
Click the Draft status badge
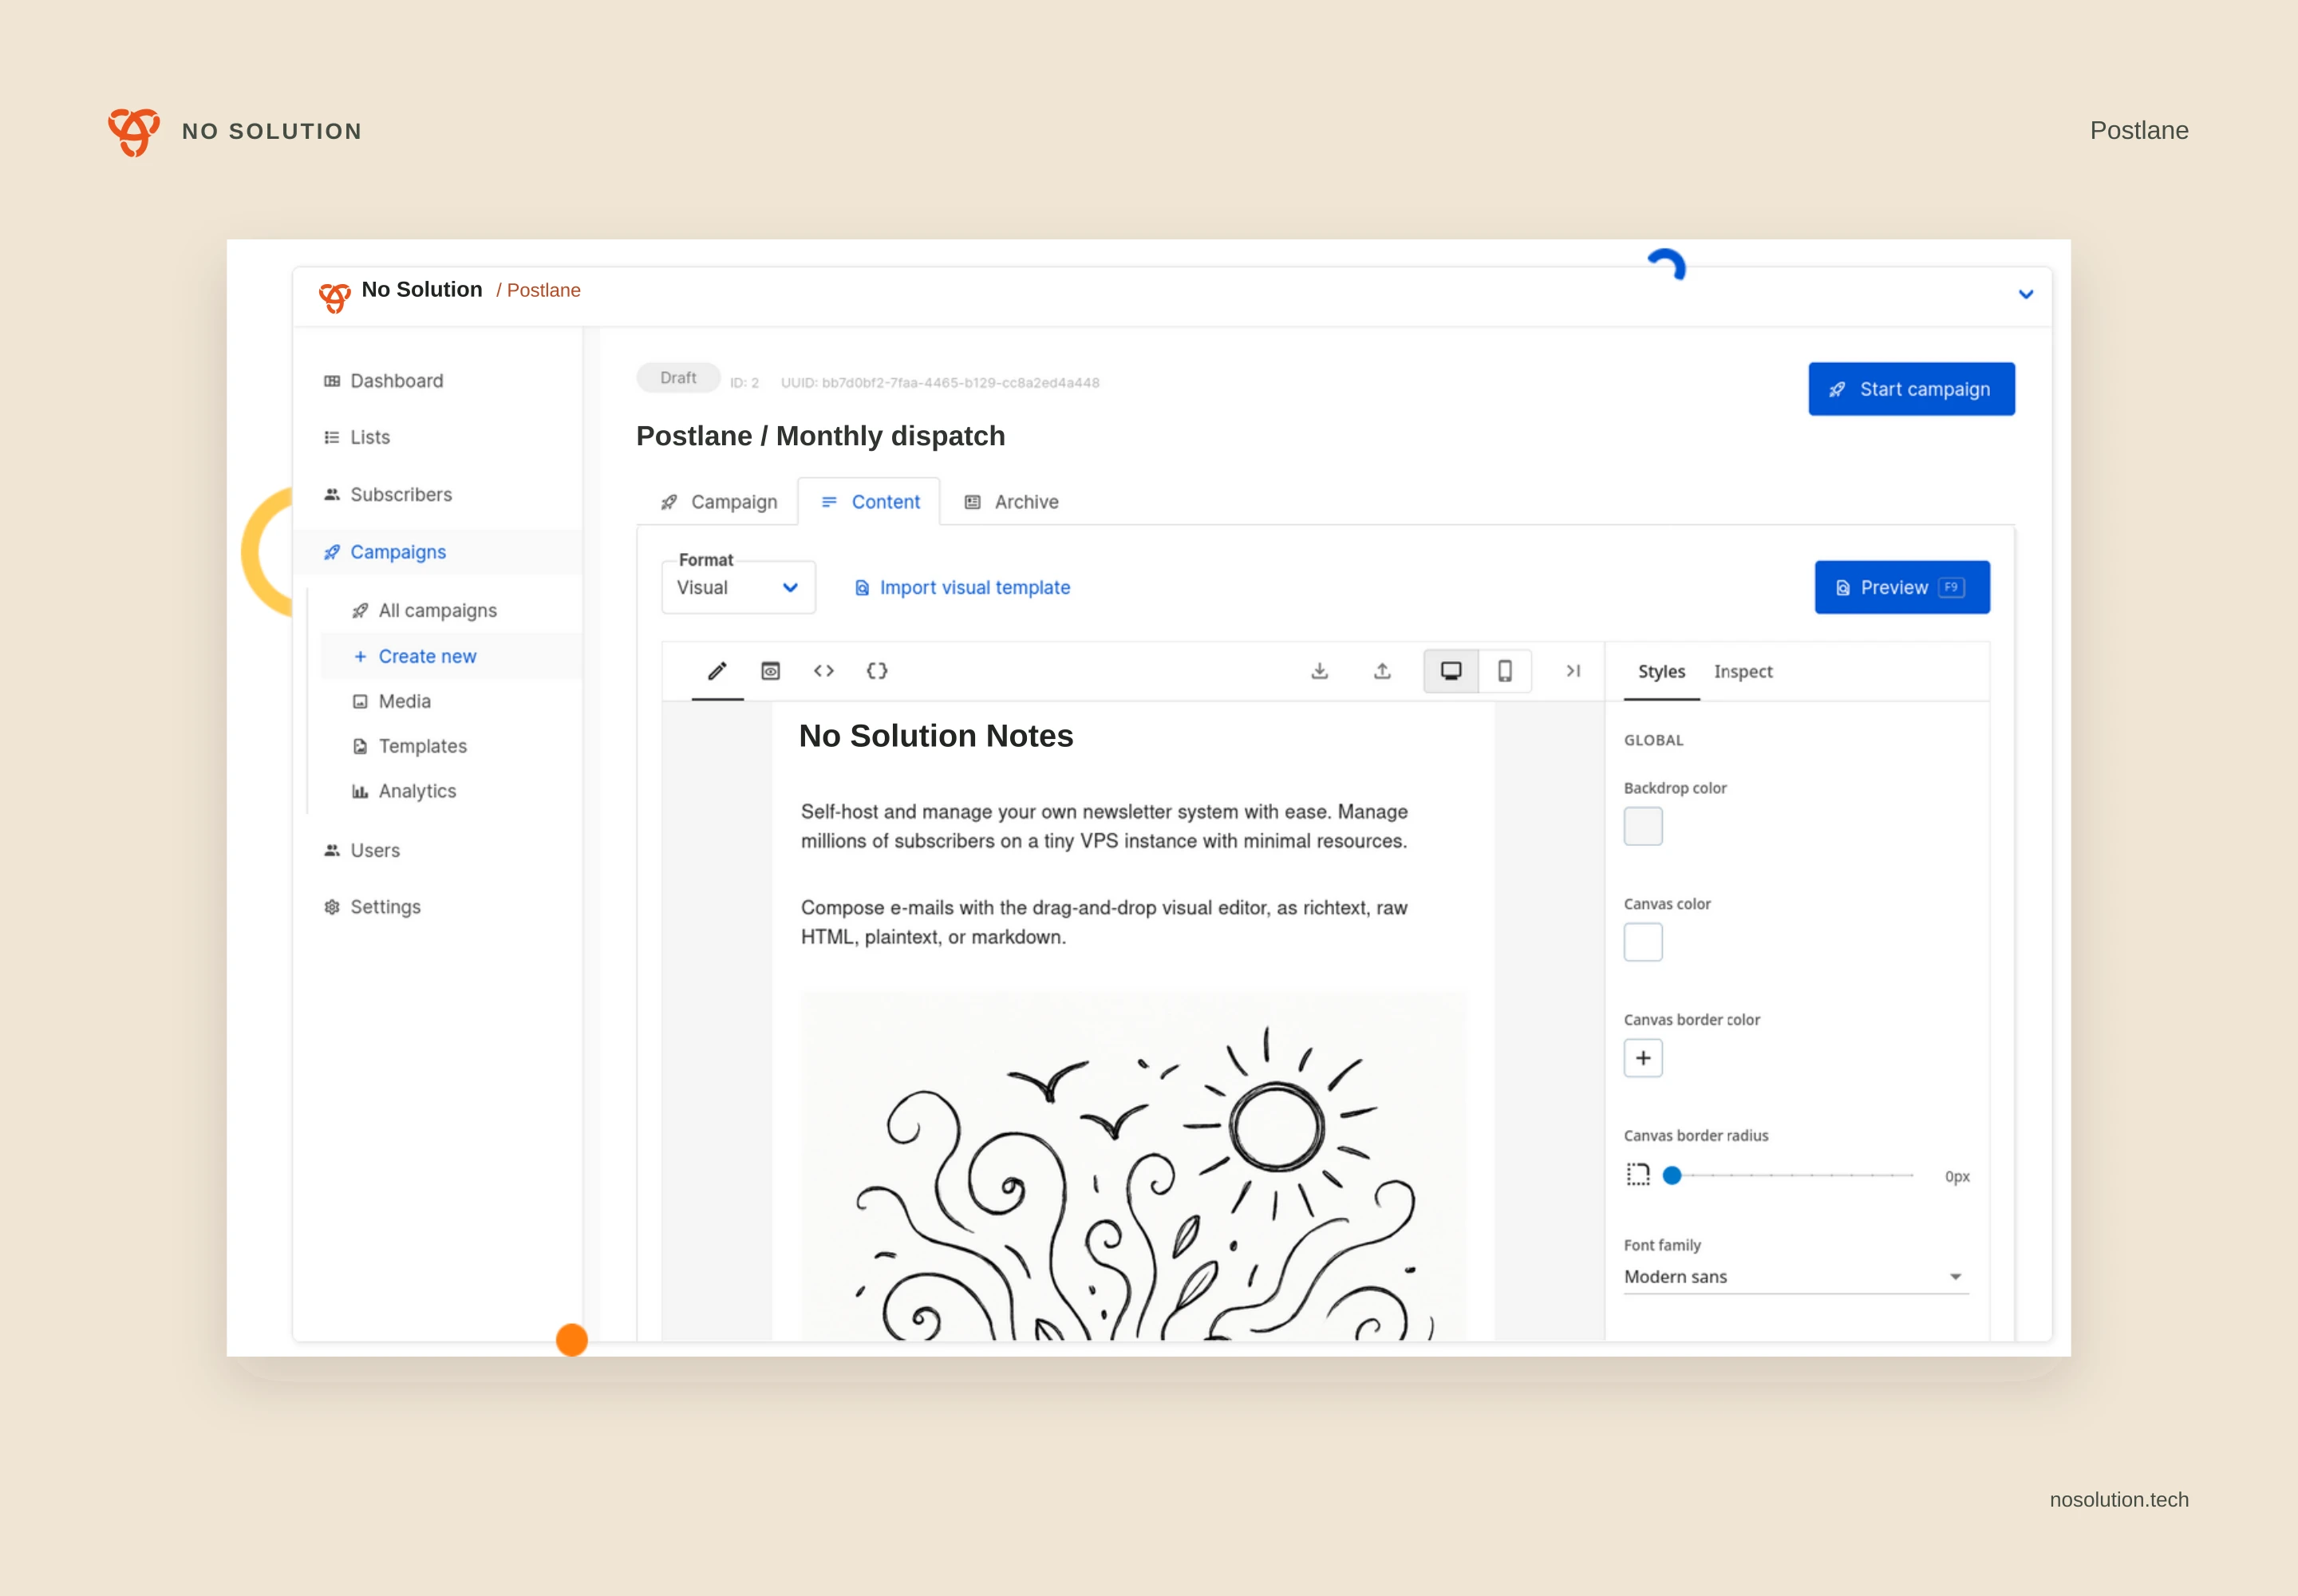pos(678,378)
